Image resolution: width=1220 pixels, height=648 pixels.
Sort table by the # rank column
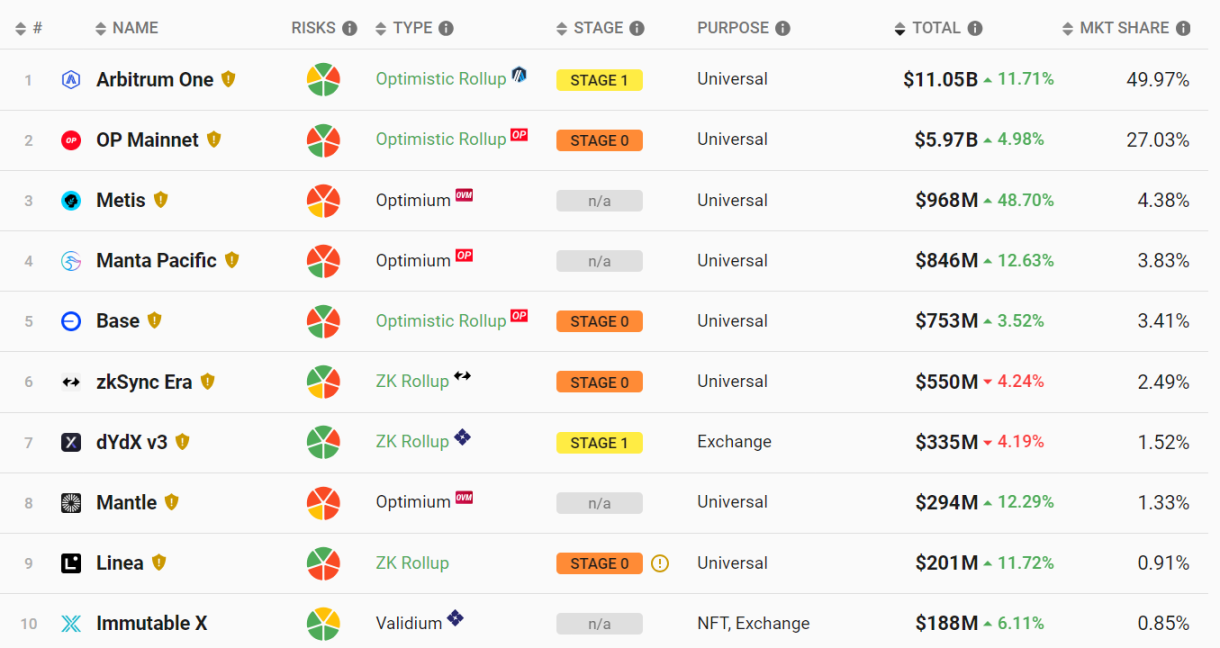[x=28, y=28]
